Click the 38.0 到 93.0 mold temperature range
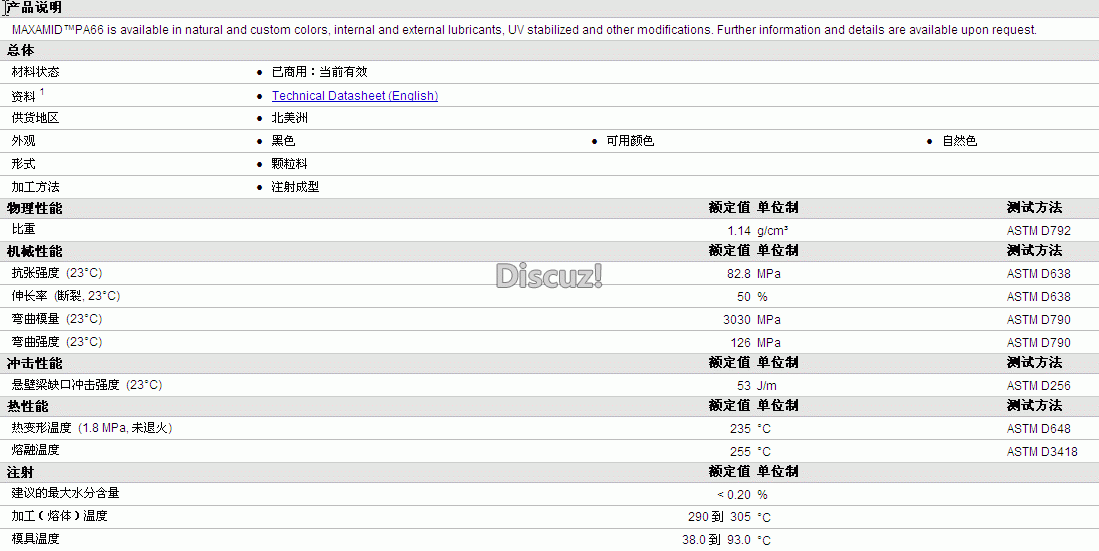Image resolution: width=1099 pixels, height=551 pixels. [716, 540]
